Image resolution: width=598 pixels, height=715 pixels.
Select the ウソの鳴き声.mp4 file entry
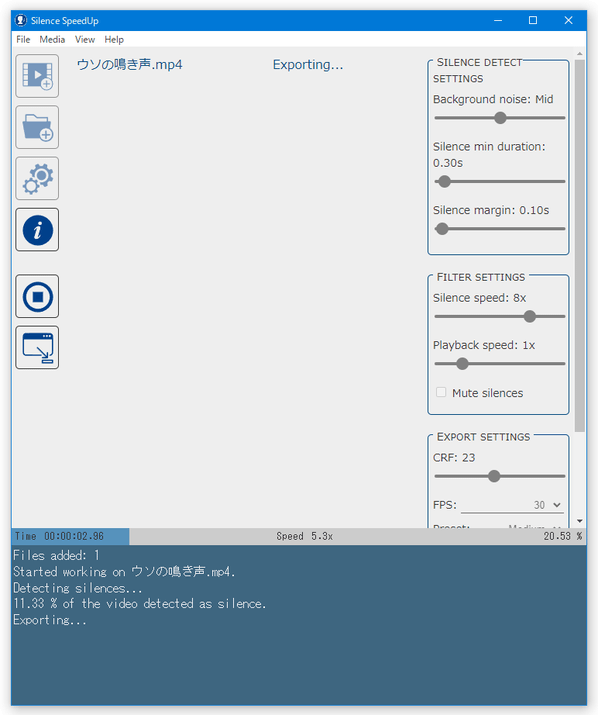130,65
